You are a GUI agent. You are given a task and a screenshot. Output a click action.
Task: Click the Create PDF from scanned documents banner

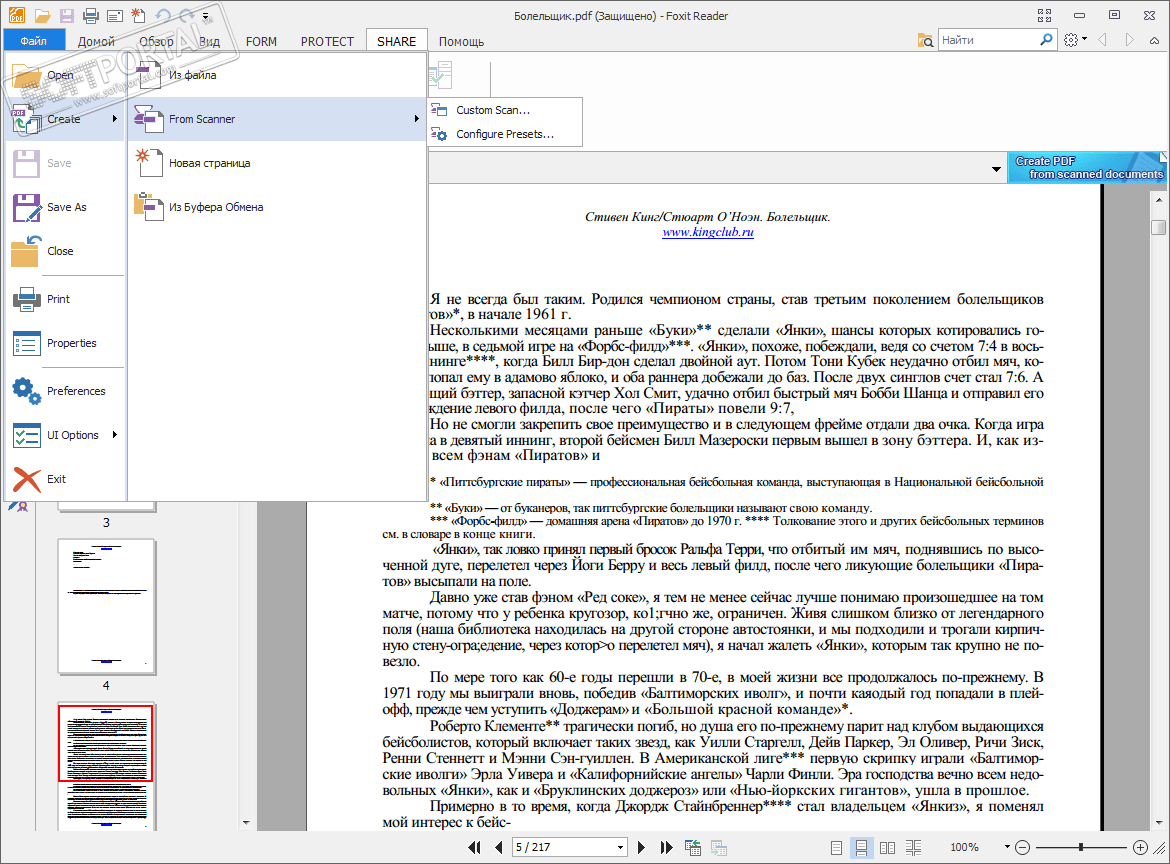pos(1087,167)
